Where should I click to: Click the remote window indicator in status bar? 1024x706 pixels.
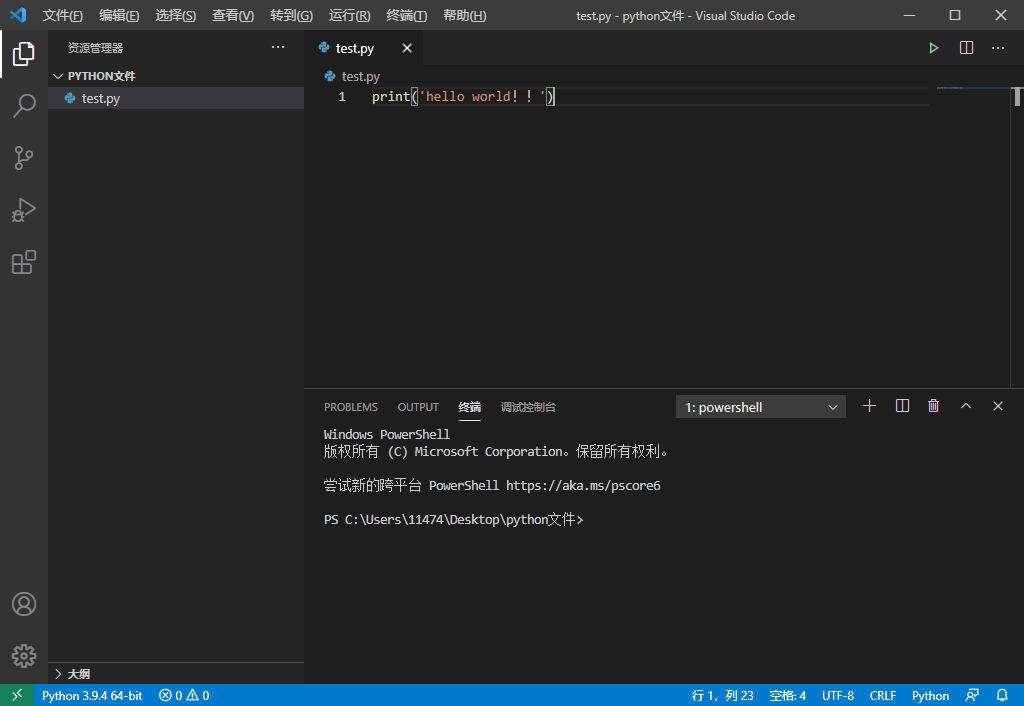point(17,695)
